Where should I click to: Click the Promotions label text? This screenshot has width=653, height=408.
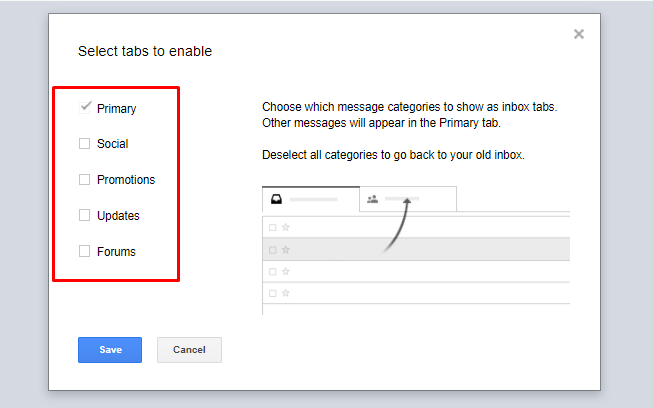126,180
